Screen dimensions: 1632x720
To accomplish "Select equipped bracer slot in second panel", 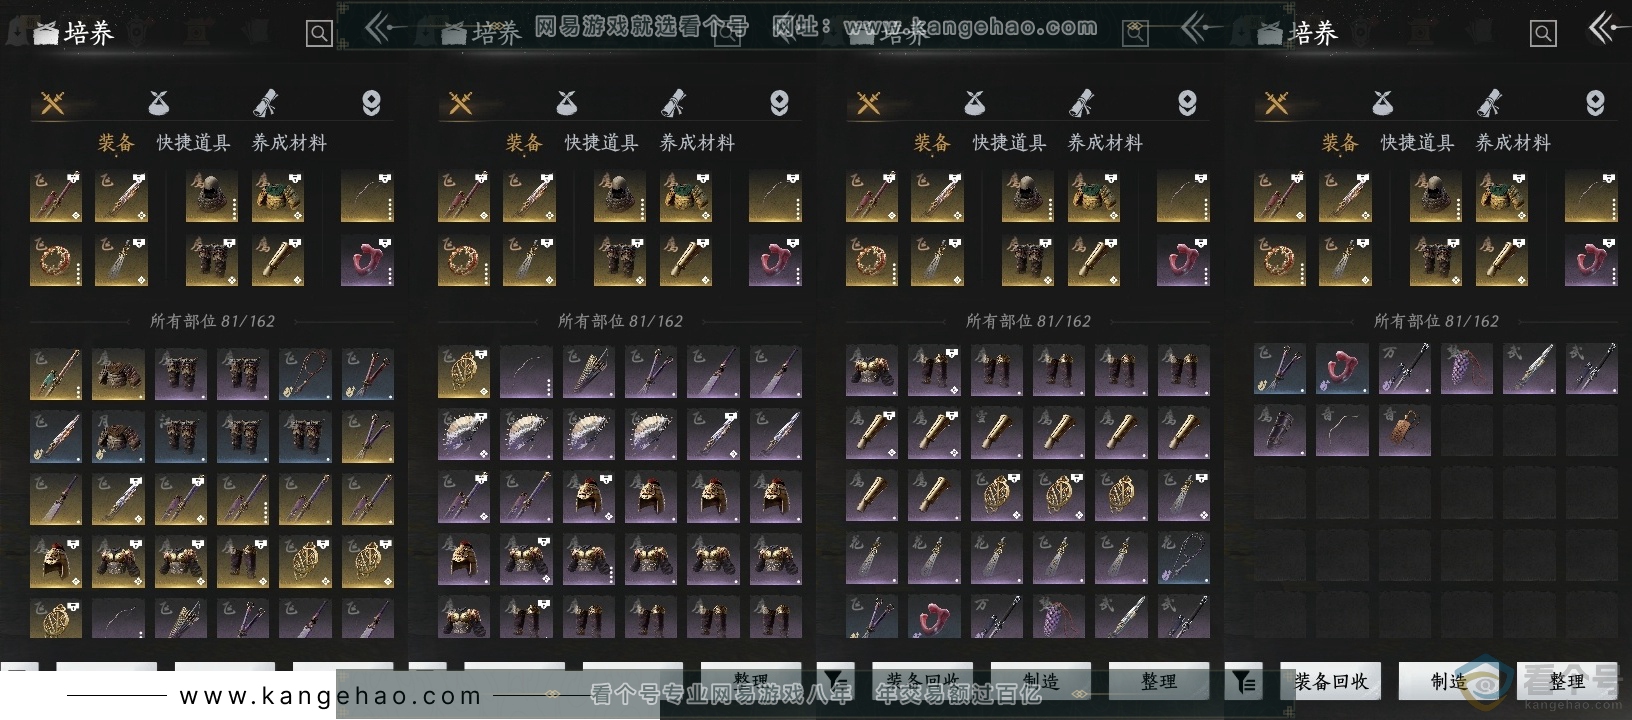I will 686,260.
